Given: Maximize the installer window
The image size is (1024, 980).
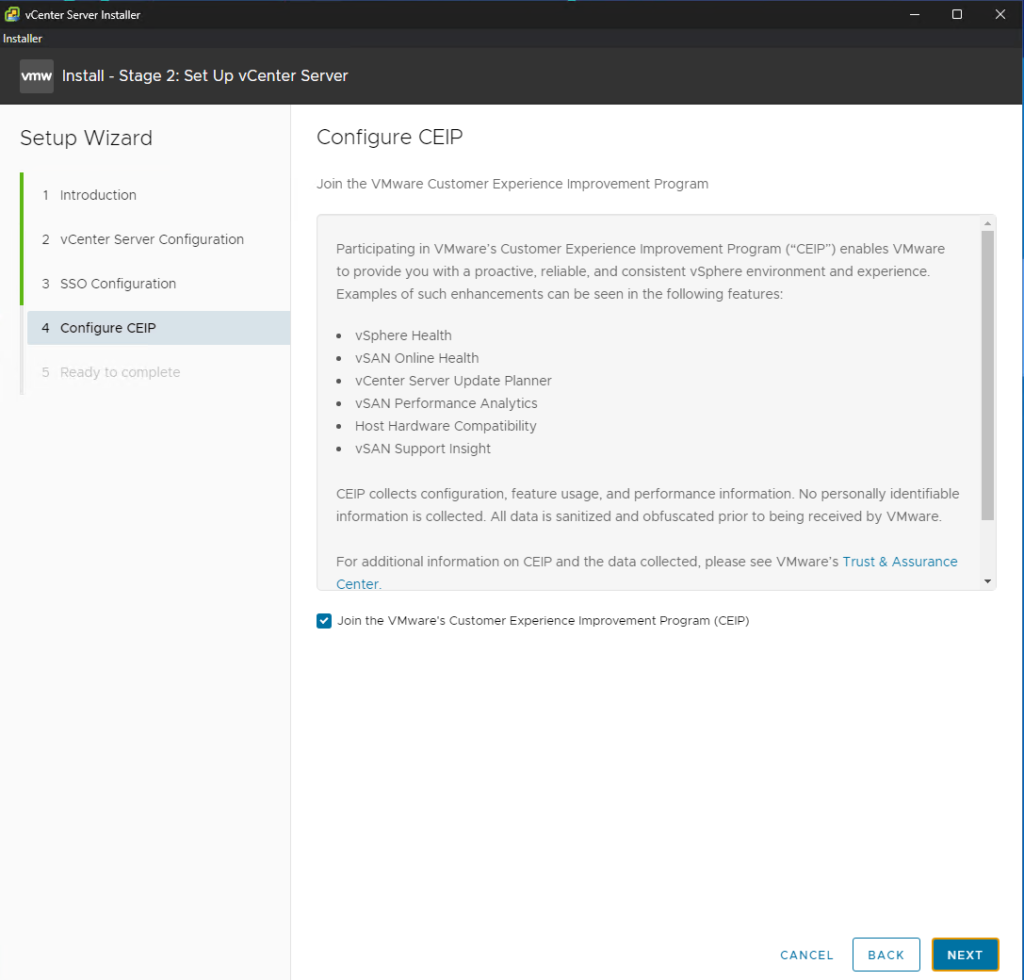Looking at the screenshot, I should click(x=957, y=14).
